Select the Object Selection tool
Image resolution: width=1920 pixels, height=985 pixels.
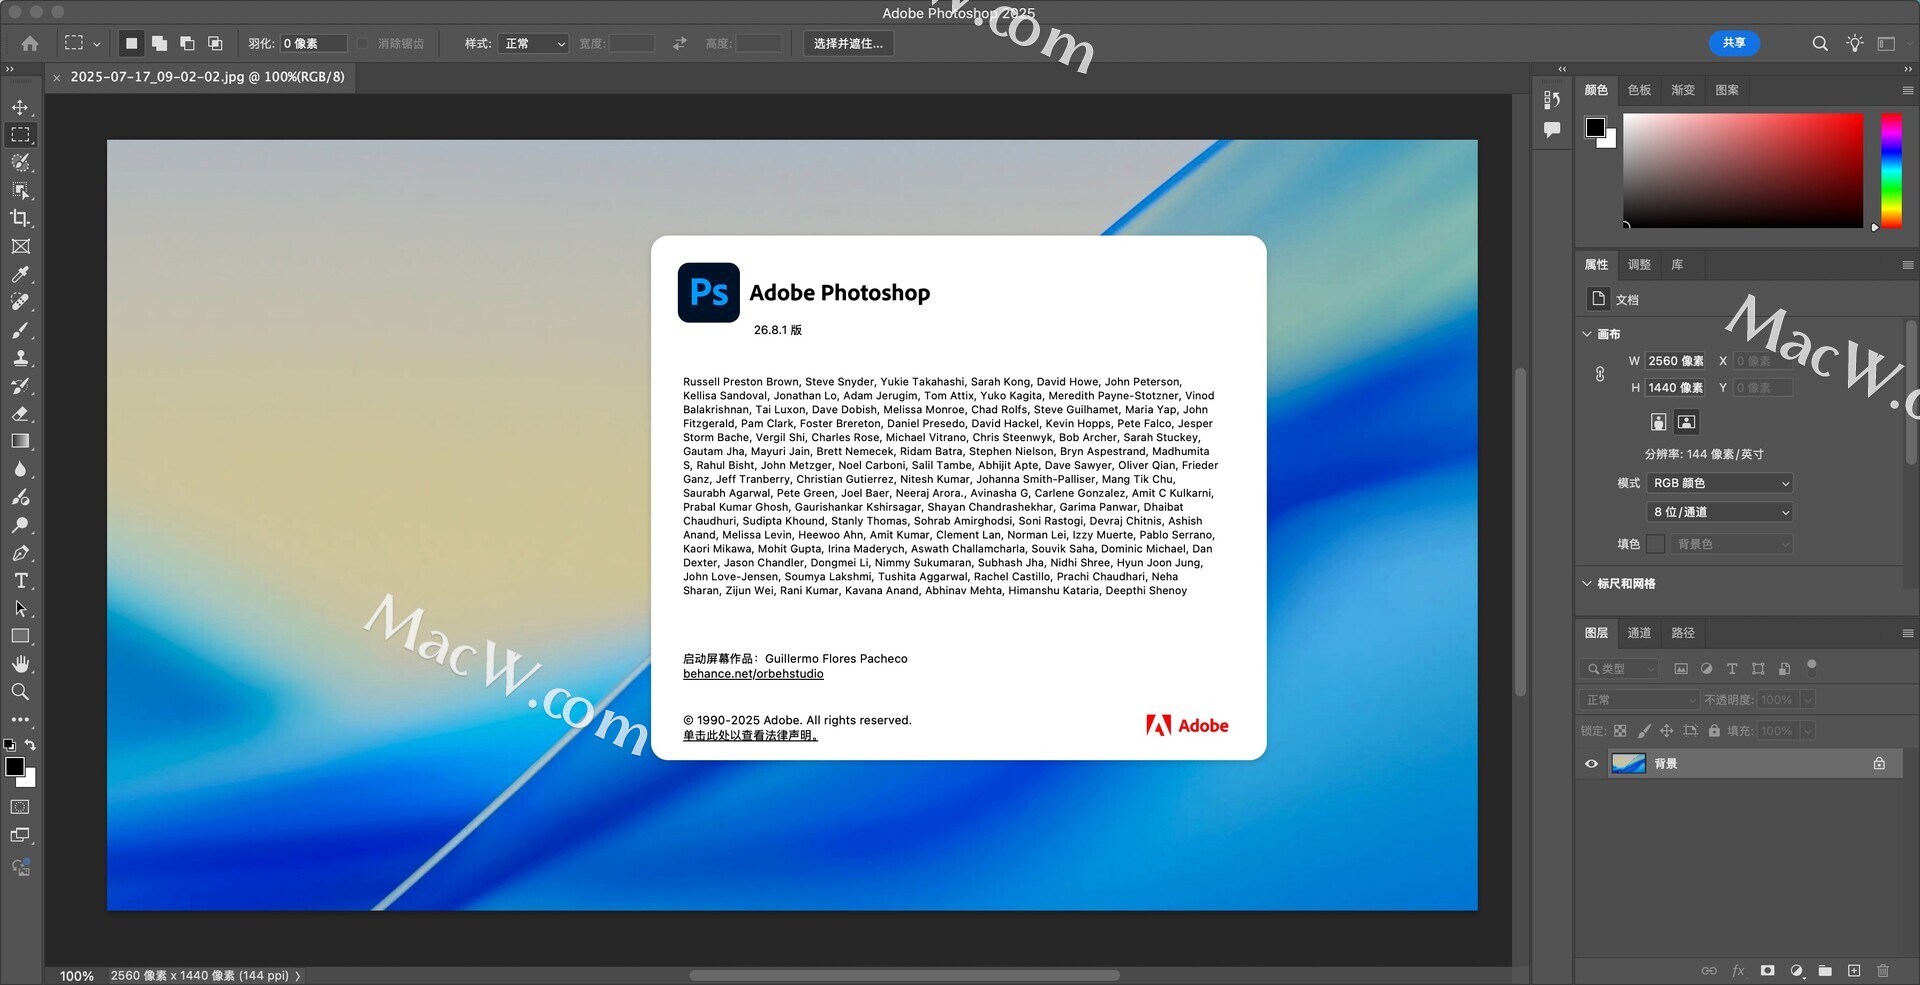(x=20, y=190)
